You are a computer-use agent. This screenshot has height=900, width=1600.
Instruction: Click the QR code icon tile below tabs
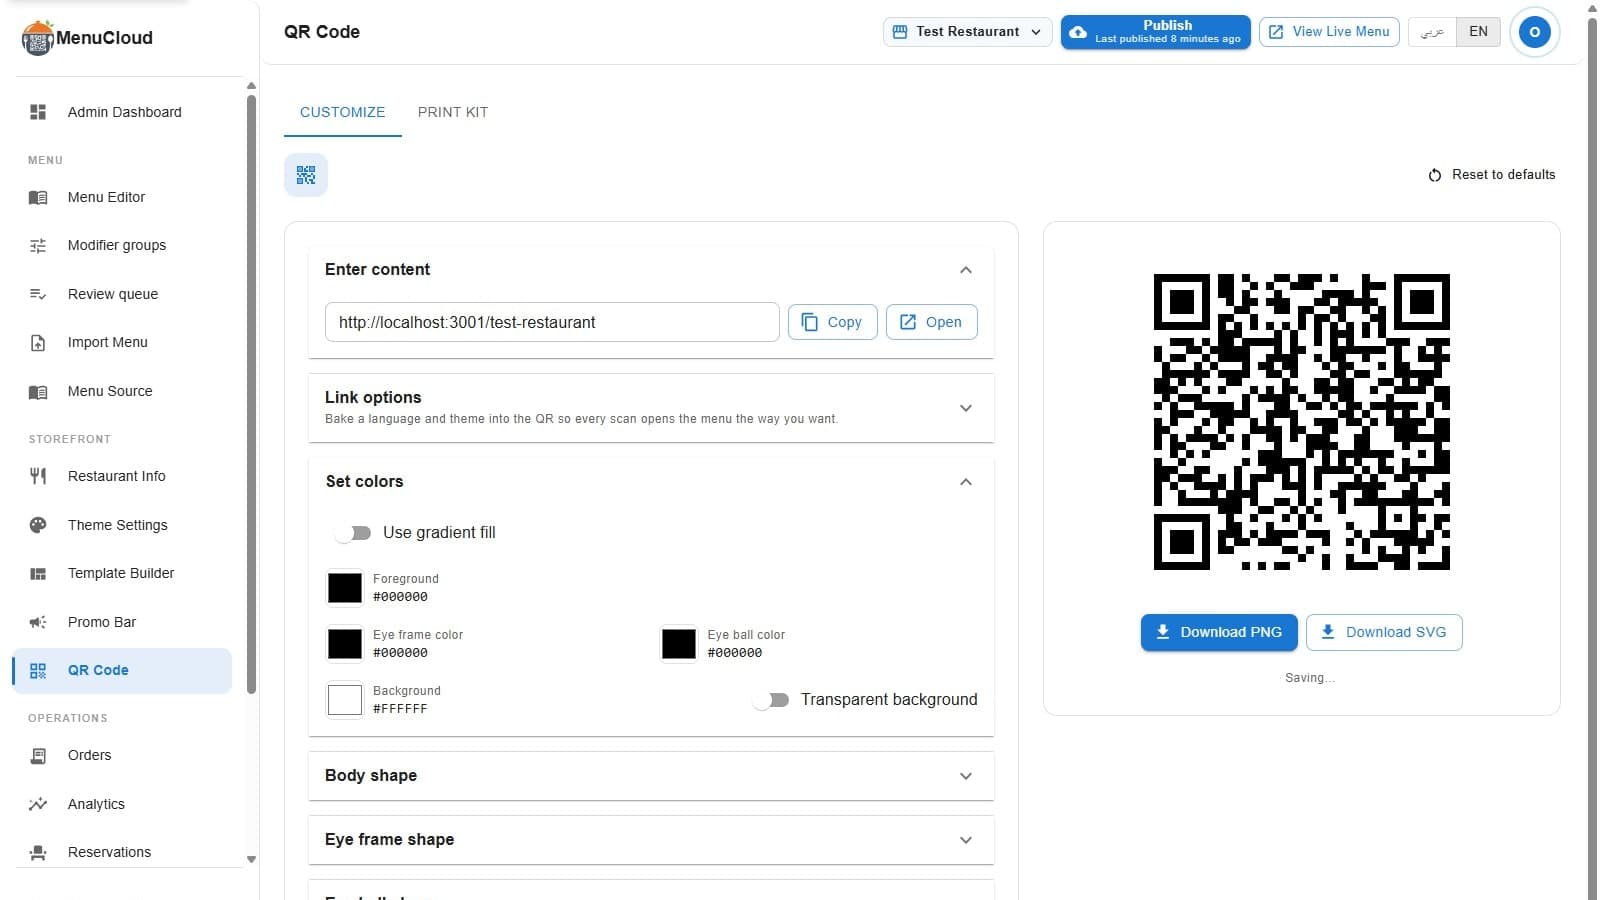(306, 175)
